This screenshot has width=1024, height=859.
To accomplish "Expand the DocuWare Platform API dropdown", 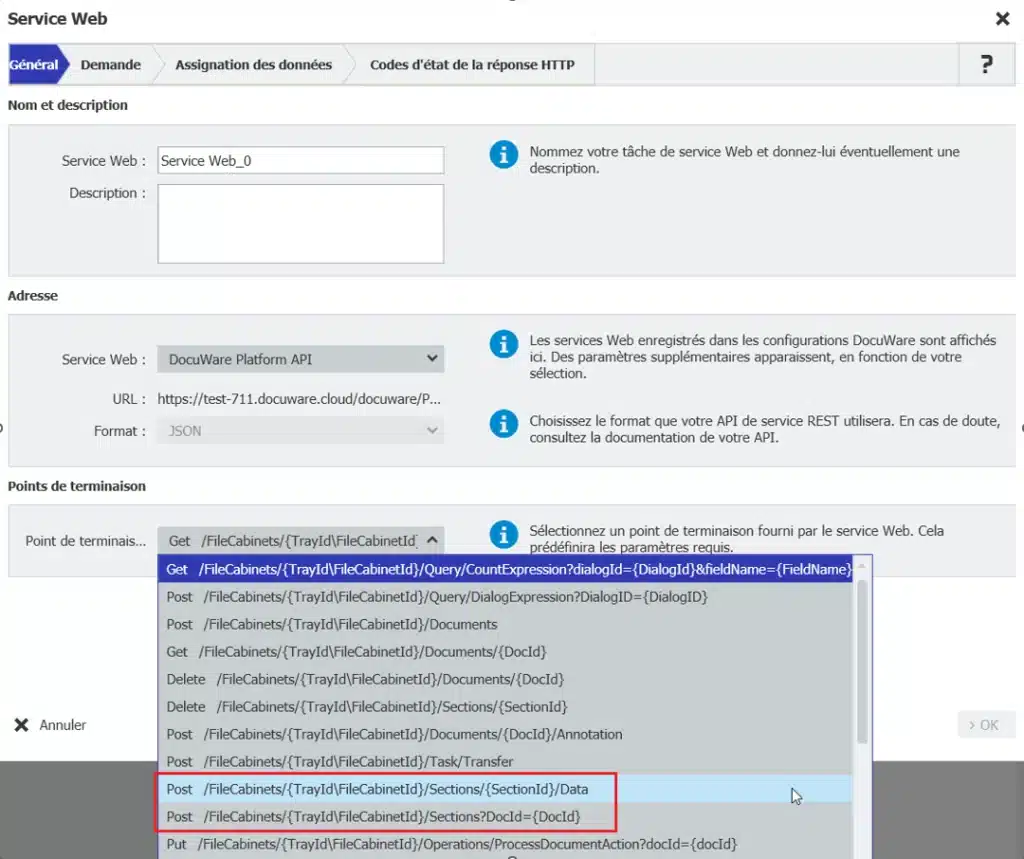I will (x=300, y=359).
